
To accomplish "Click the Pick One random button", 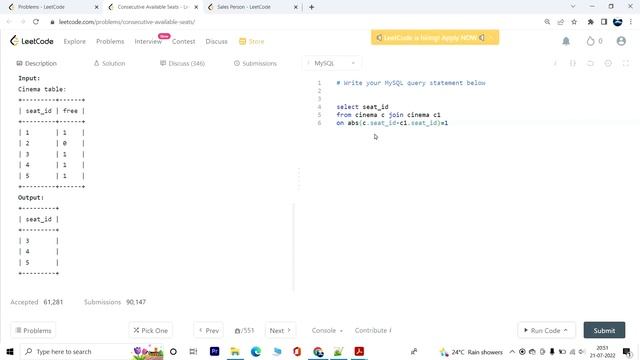I will (151, 330).
